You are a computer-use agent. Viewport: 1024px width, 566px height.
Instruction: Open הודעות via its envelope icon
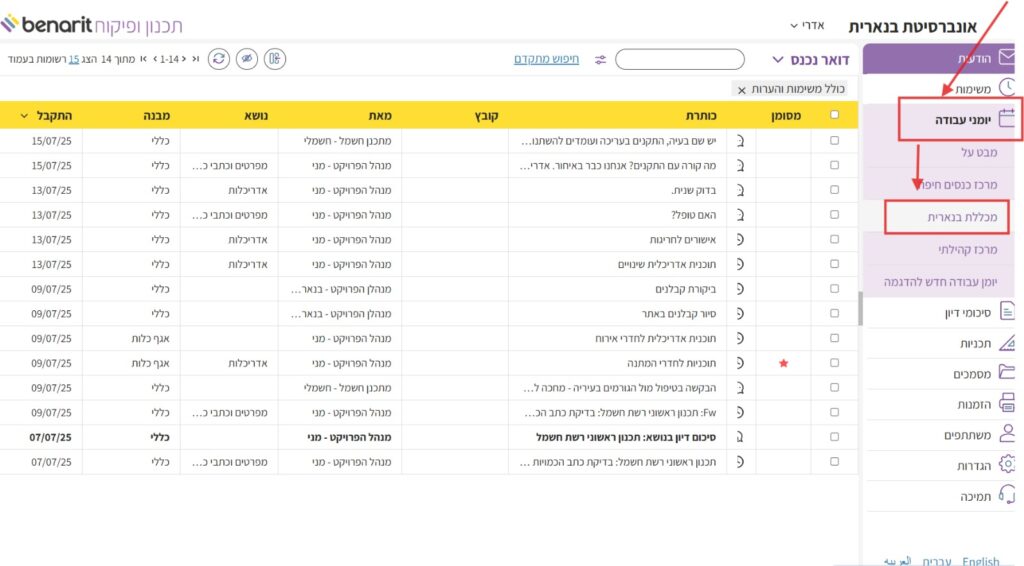tap(1006, 57)
